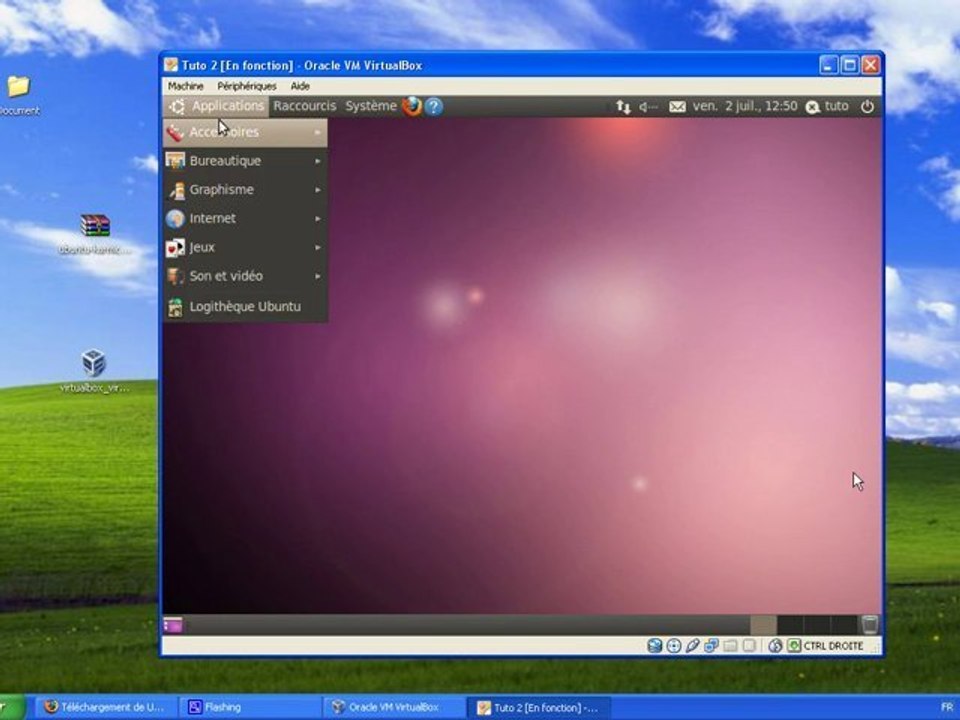Open the mail envelope indicator
The height and width of the screenshot is (720, 960).
tap(677, 107)
